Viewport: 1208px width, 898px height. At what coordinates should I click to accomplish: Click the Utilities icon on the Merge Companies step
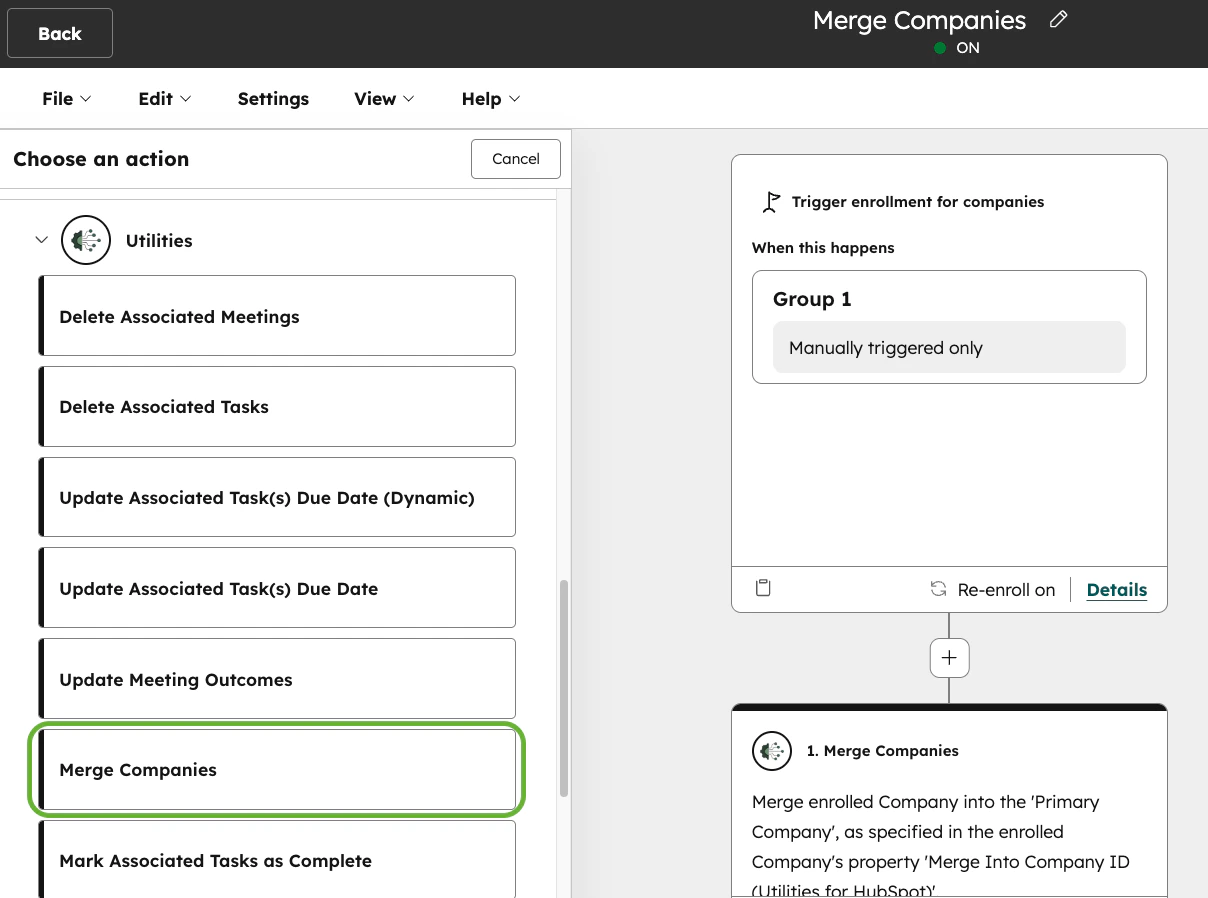tap(771, 751)
